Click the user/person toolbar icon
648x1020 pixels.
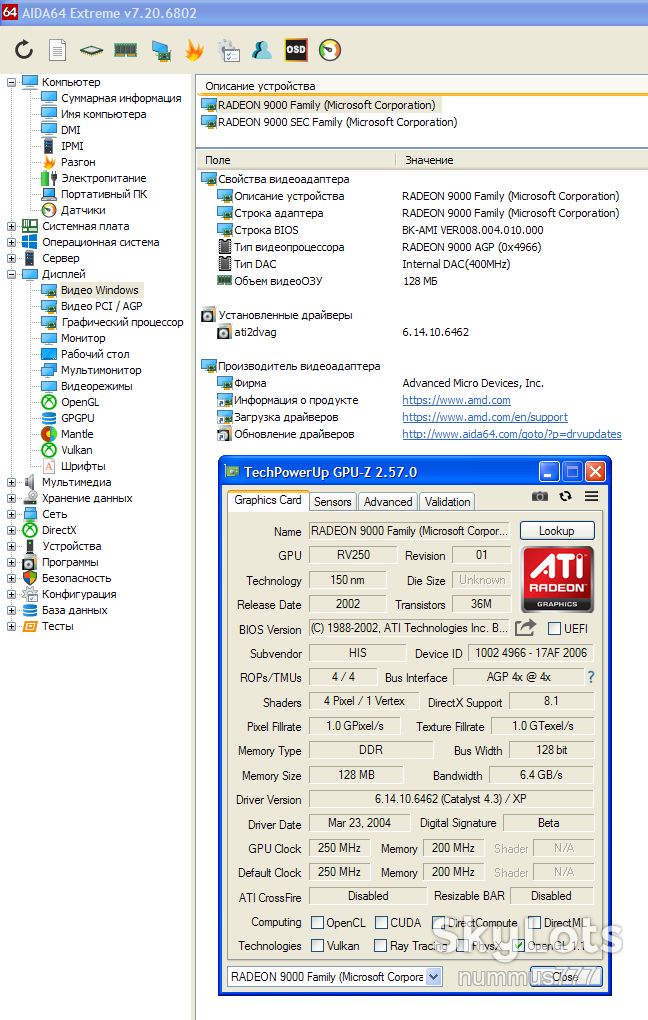coord(262,49)
